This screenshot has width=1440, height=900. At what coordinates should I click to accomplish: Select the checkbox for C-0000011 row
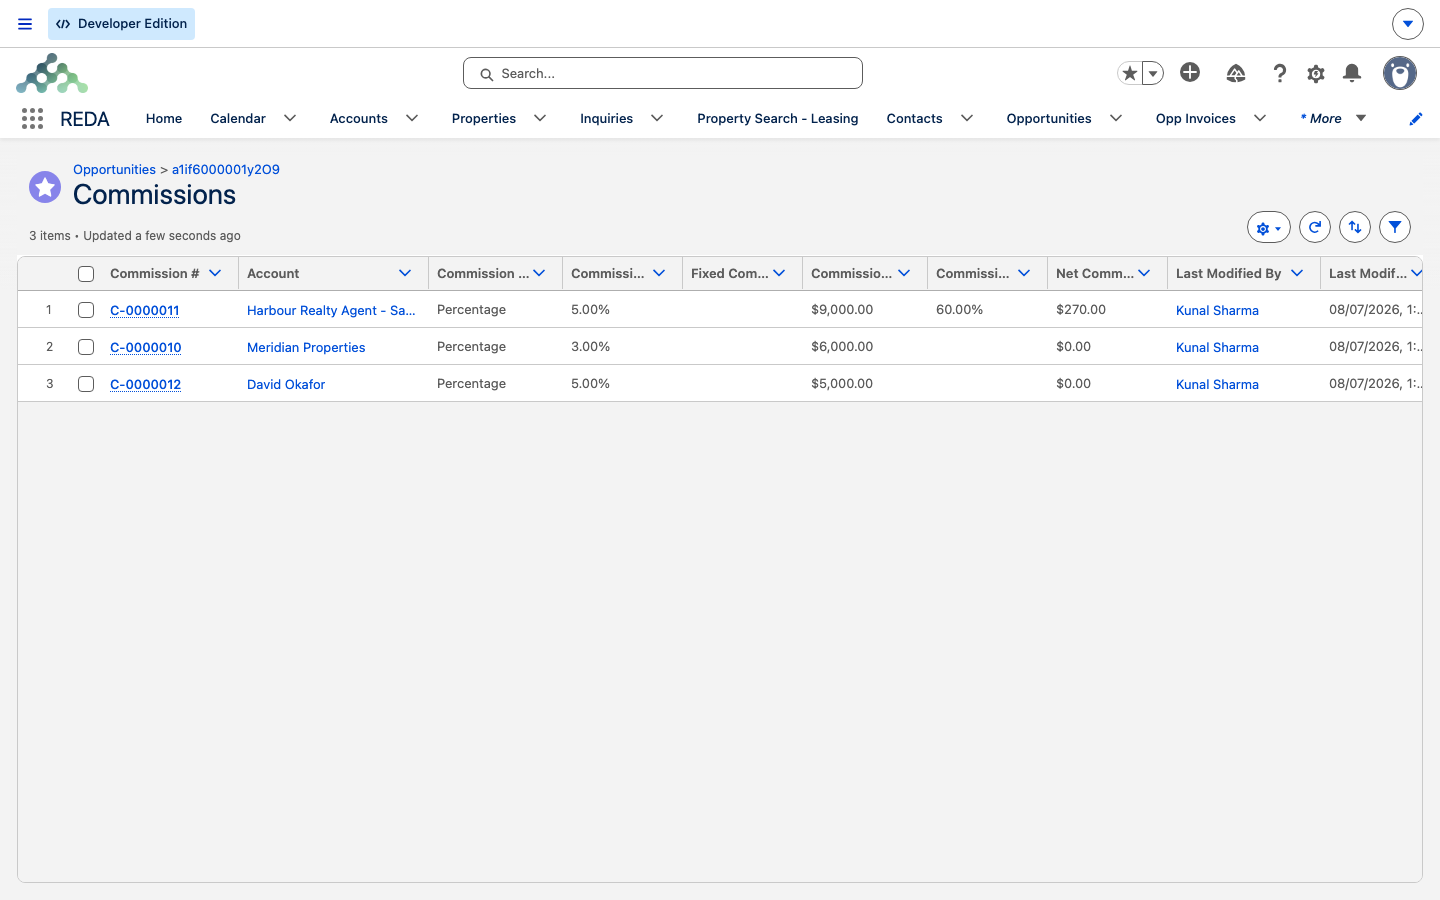(x=86, y=310)
